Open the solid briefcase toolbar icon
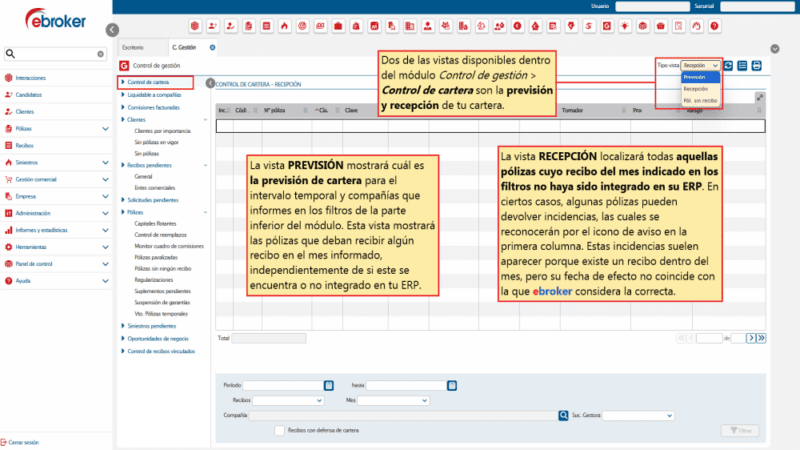The image size is (800, 450). (338, 26)
